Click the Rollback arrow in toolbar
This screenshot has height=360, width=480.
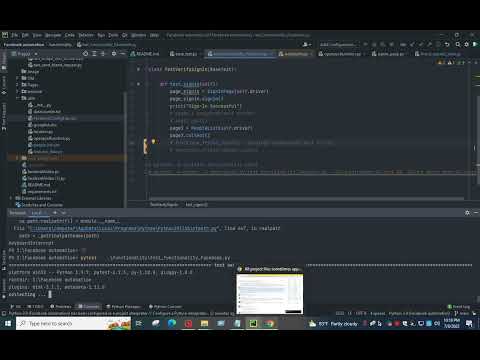[x=447, y=44]
